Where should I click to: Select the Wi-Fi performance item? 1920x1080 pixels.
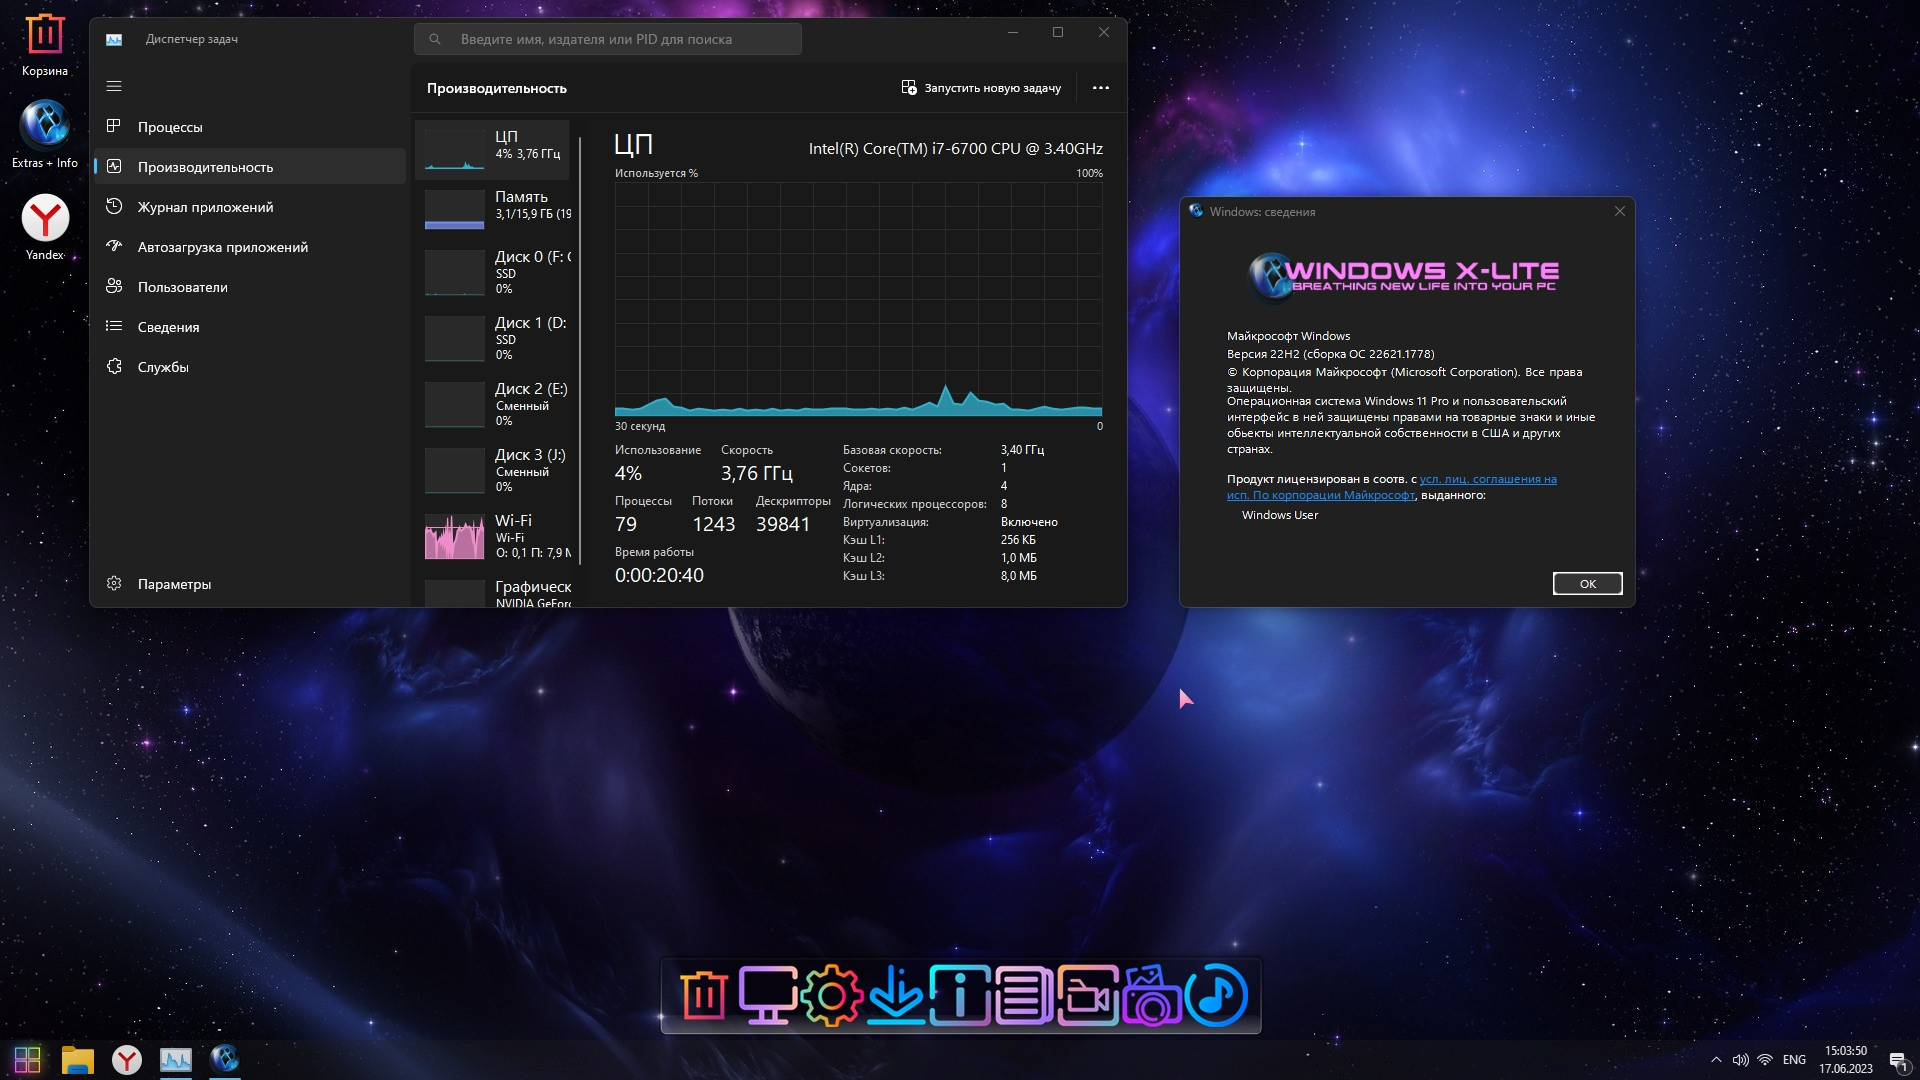pos(495,536)
